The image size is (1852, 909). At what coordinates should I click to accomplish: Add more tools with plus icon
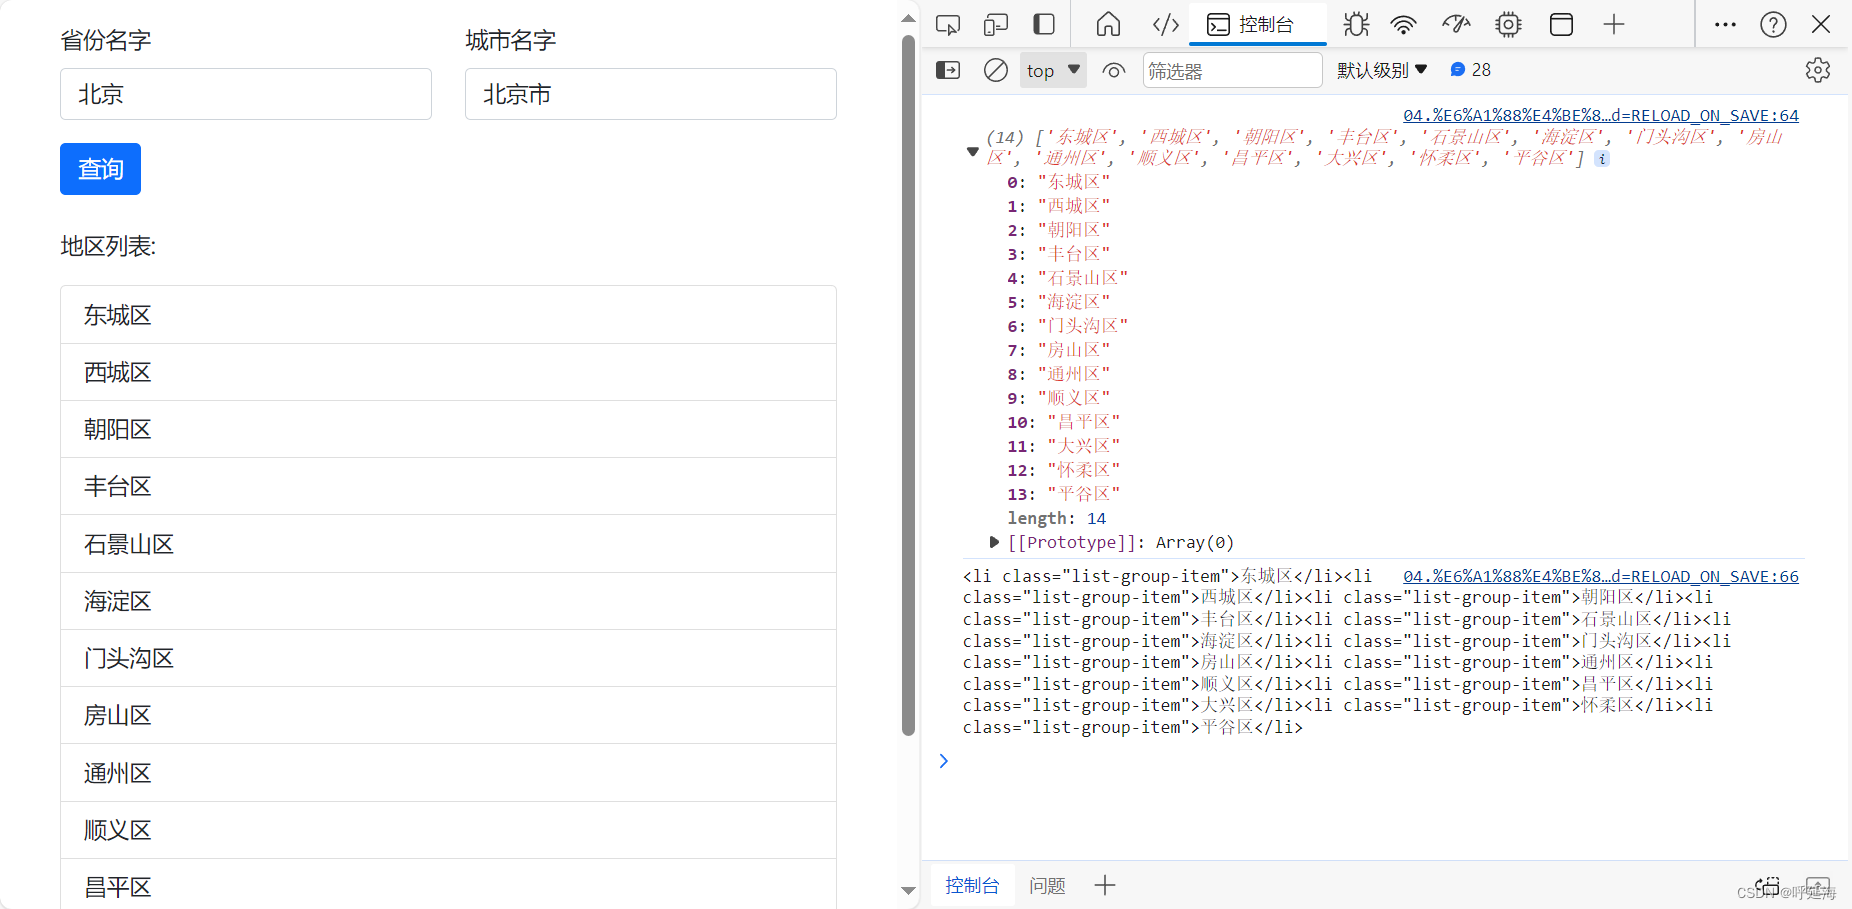click(1614, 24)
